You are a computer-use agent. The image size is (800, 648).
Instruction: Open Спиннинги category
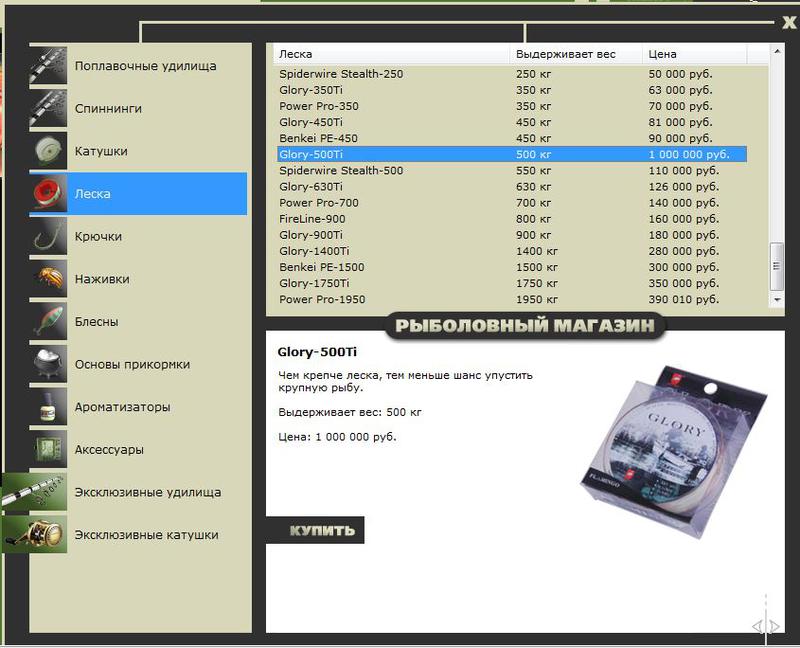[x=108, y=109]
